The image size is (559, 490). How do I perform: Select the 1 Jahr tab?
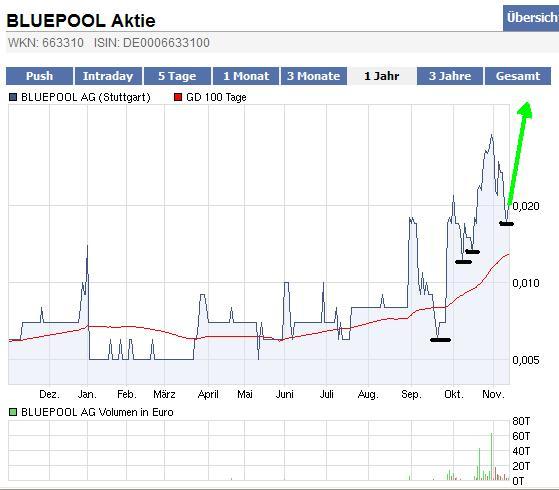[382, 76]
